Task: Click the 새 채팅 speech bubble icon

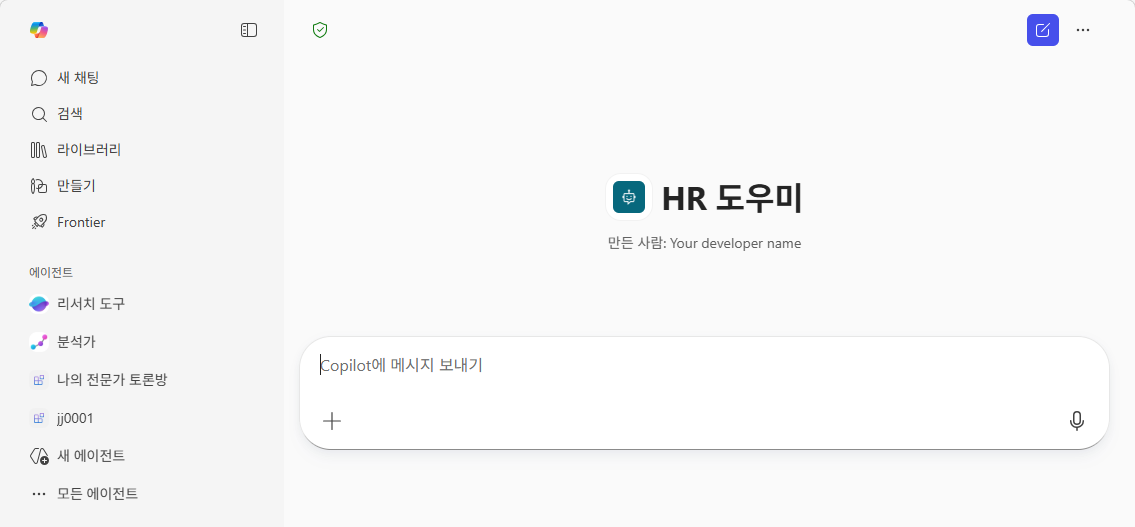Action: pos(39,78)
